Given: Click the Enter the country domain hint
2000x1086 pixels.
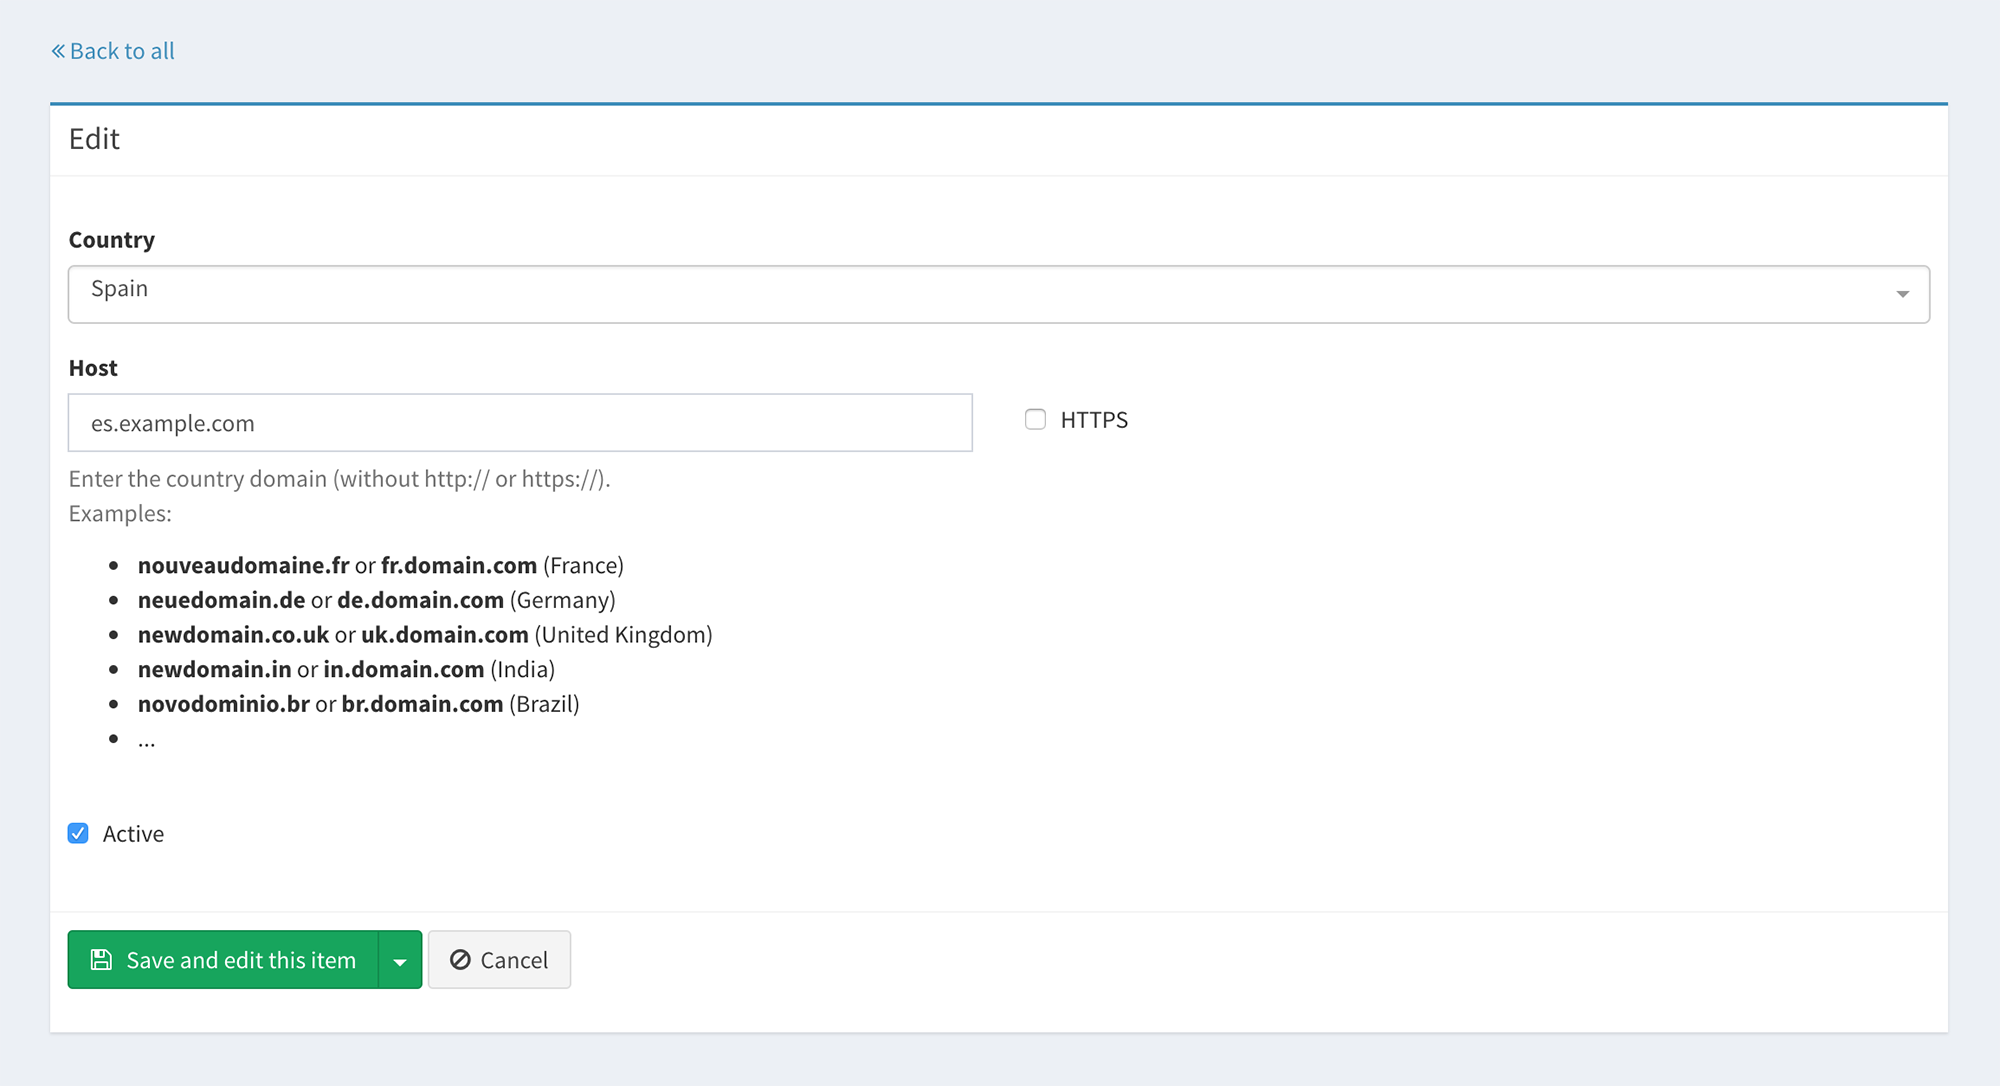Looking at the screenshot, I should click(x=339, y=479).
